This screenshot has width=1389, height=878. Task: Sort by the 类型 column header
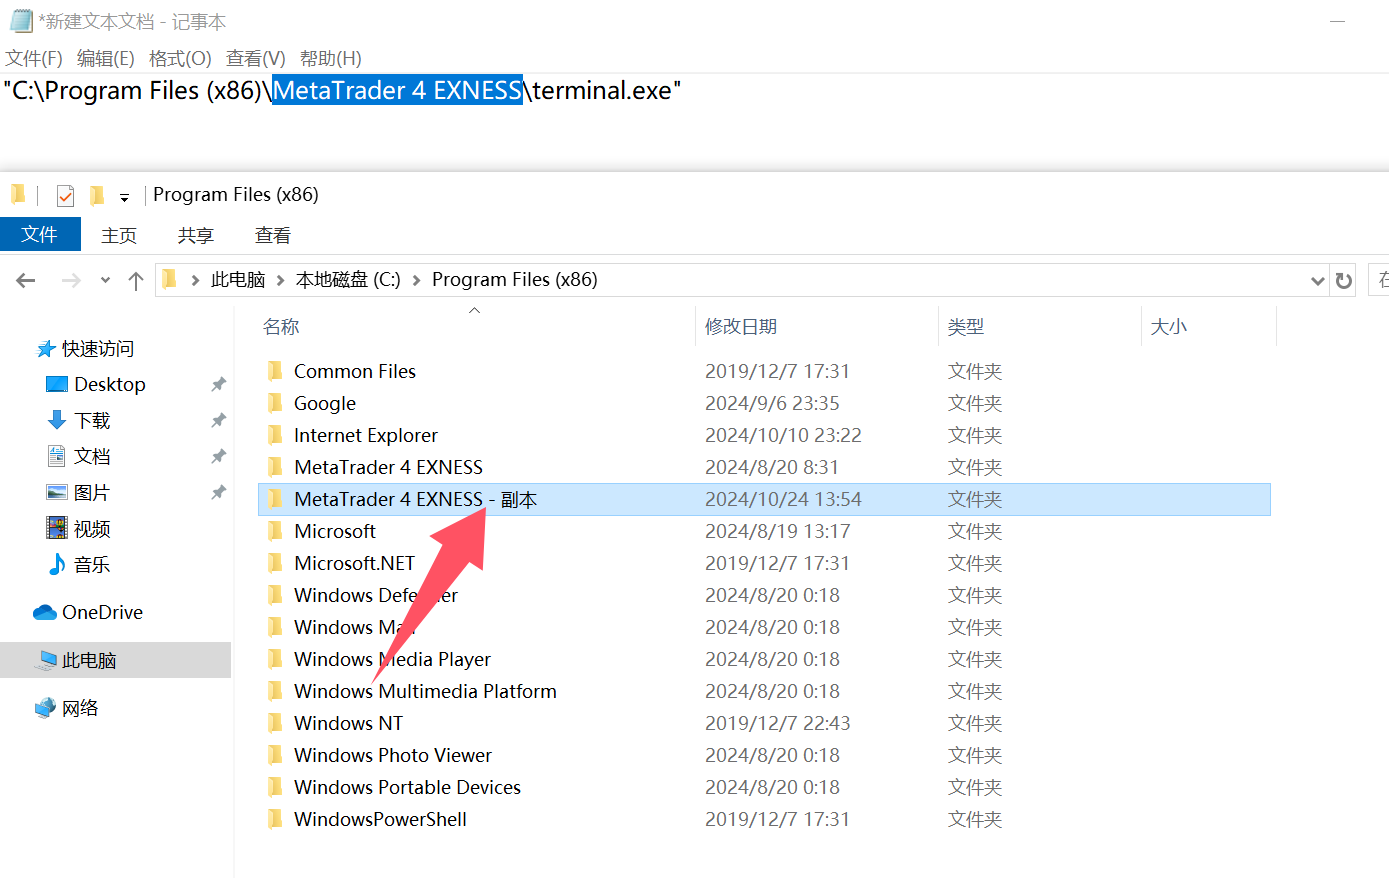click(x=966, y=326)
